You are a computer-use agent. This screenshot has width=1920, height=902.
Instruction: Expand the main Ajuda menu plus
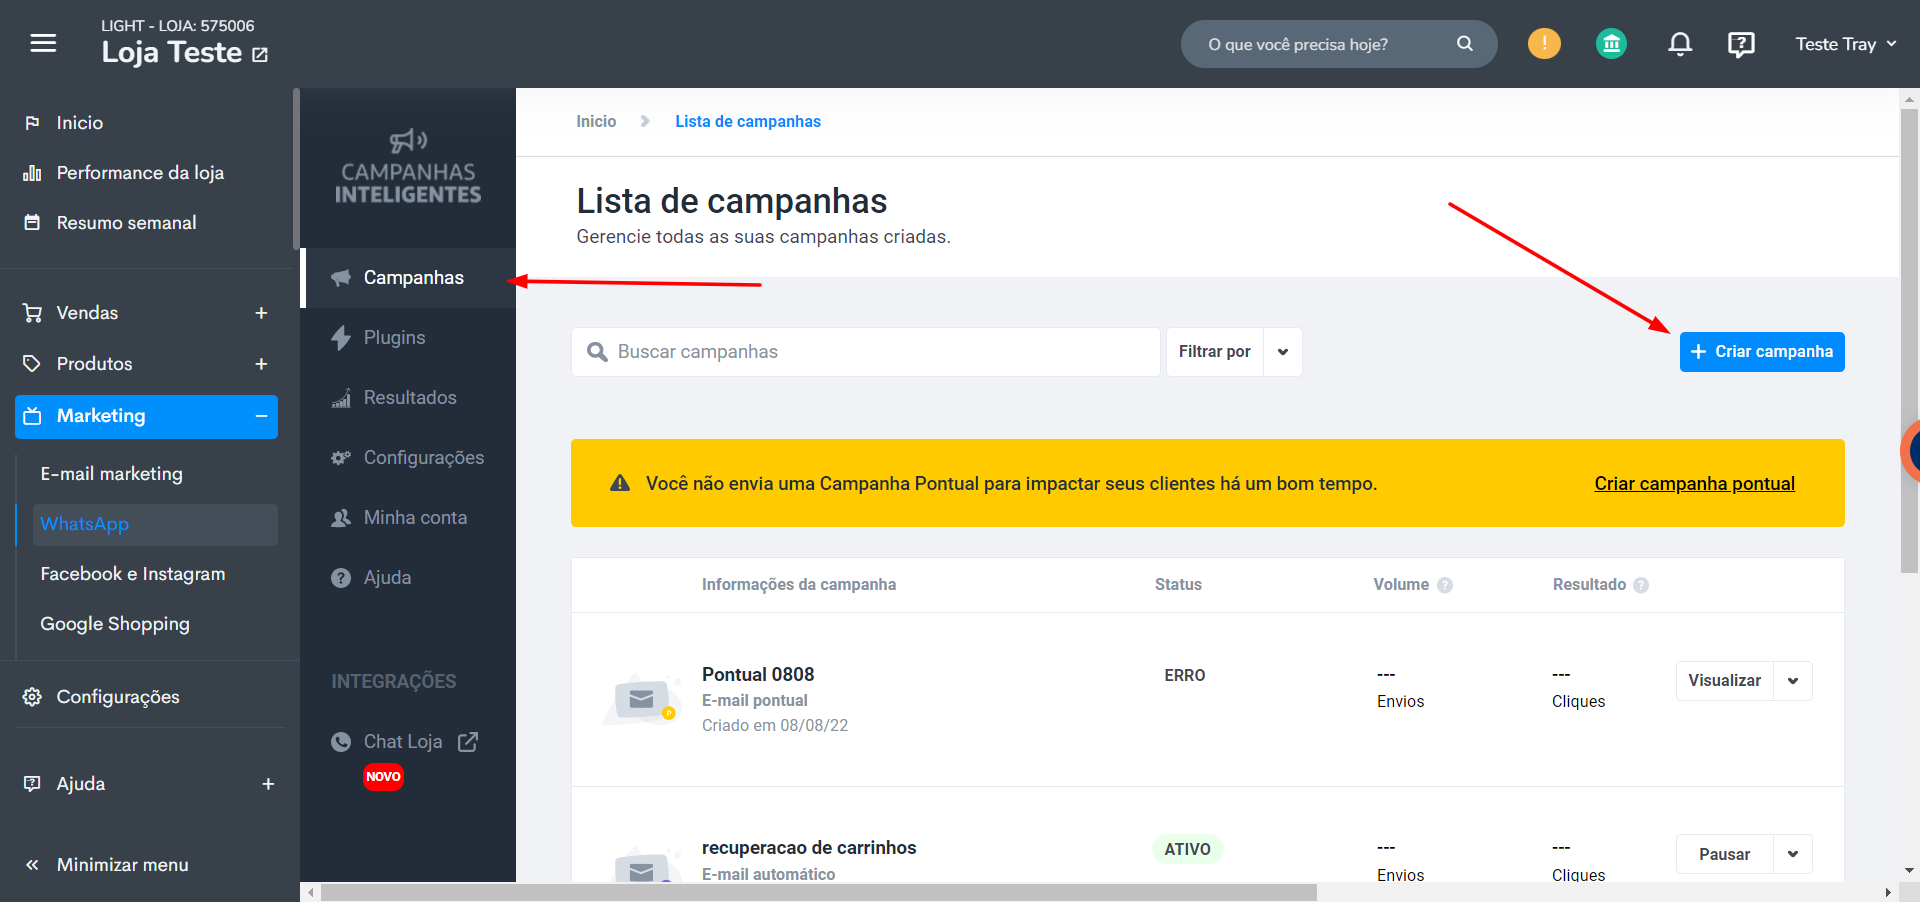(x=268, y=784)
